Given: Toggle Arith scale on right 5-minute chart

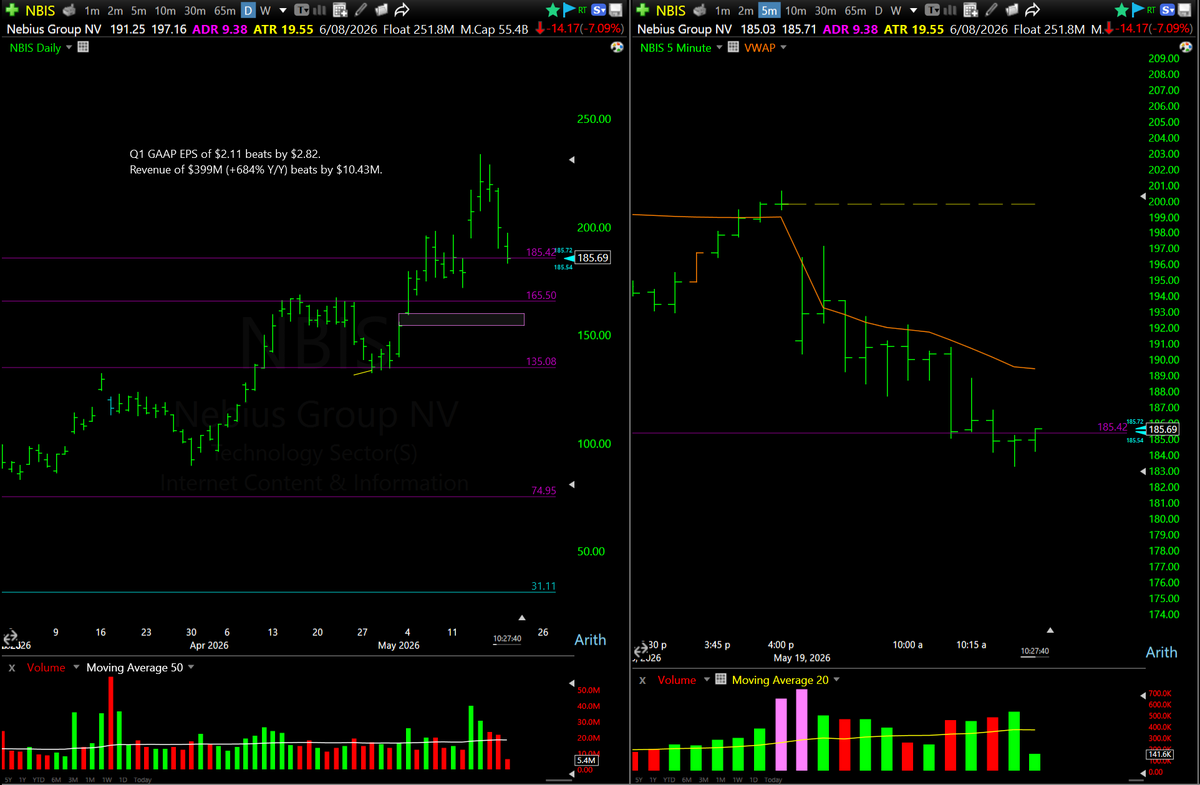Looking at the screenshot, I should [x=1161, y=652].
